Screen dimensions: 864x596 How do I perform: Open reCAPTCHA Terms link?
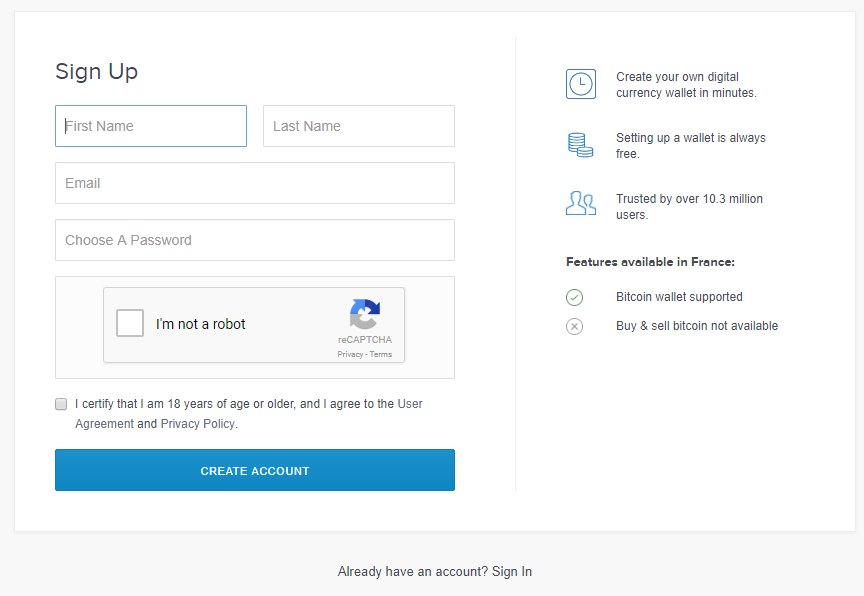tap(381, 354)
